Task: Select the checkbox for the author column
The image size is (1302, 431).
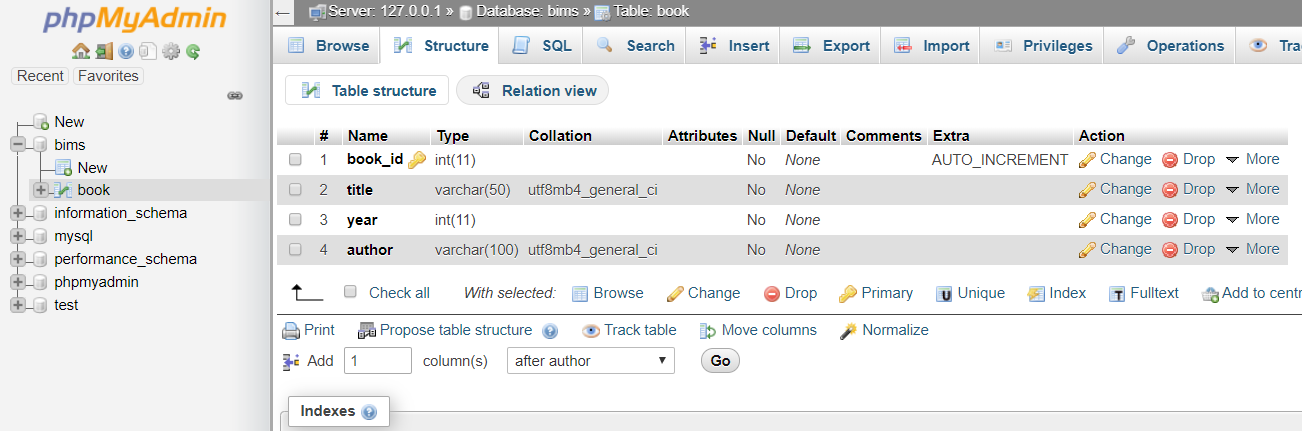Action: [296, 250]
